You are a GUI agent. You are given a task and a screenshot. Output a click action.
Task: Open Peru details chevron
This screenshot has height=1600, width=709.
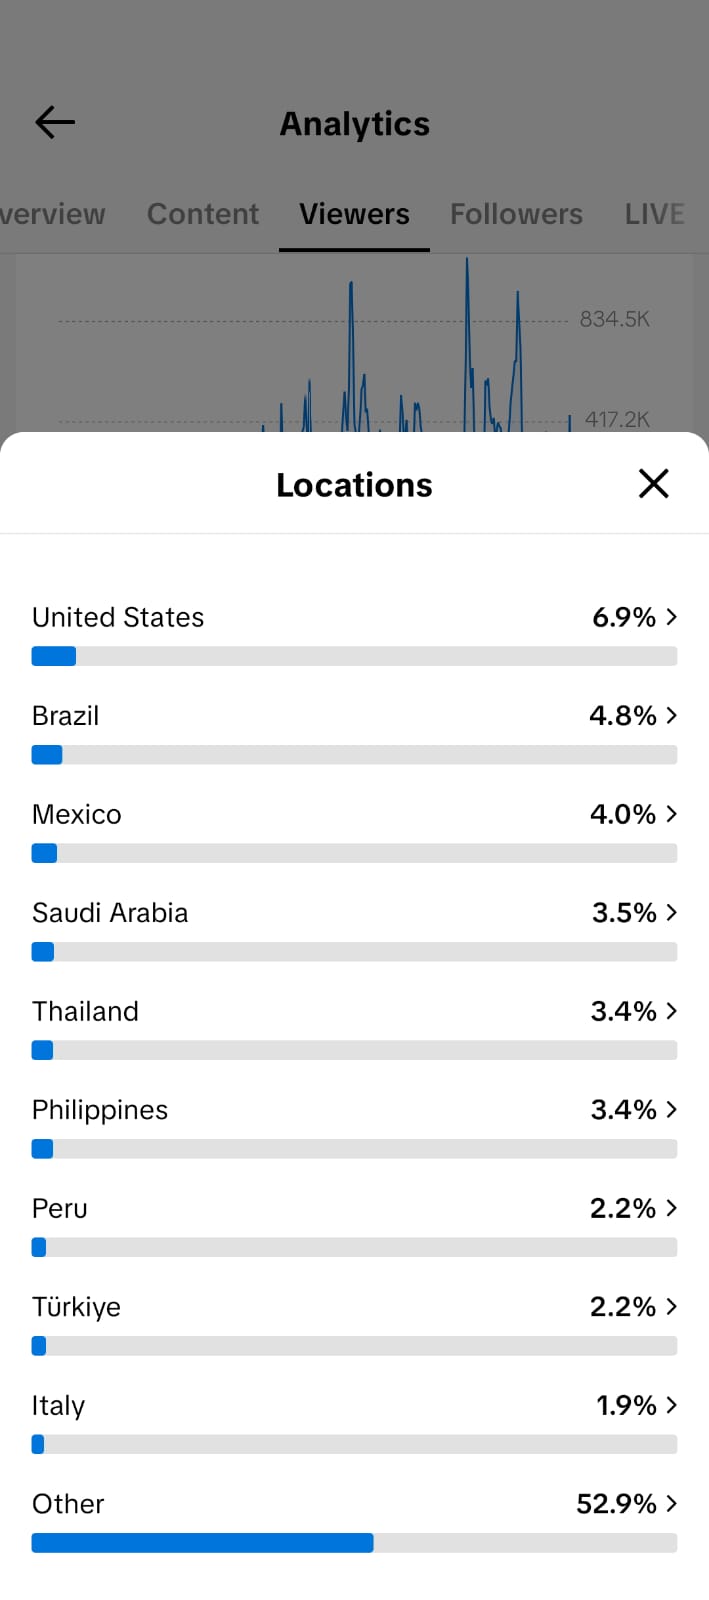pos(672,1208)
